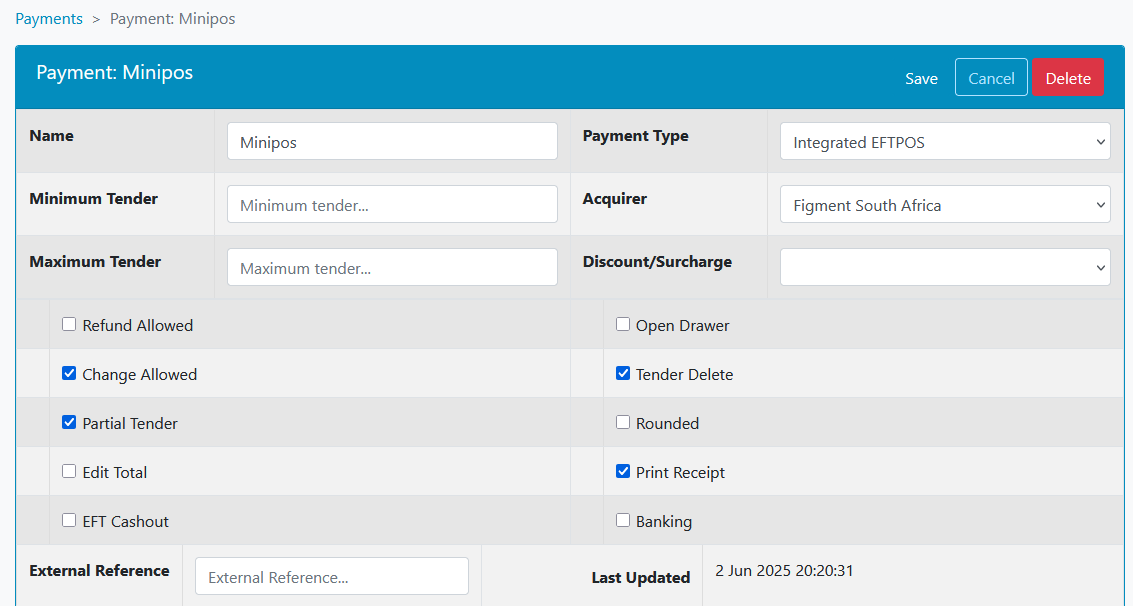Image resolution: width=1133 pixels, height=606 pixels.
Task: Turn on the Rounded checkbox
Action: (x=623, y=423)
